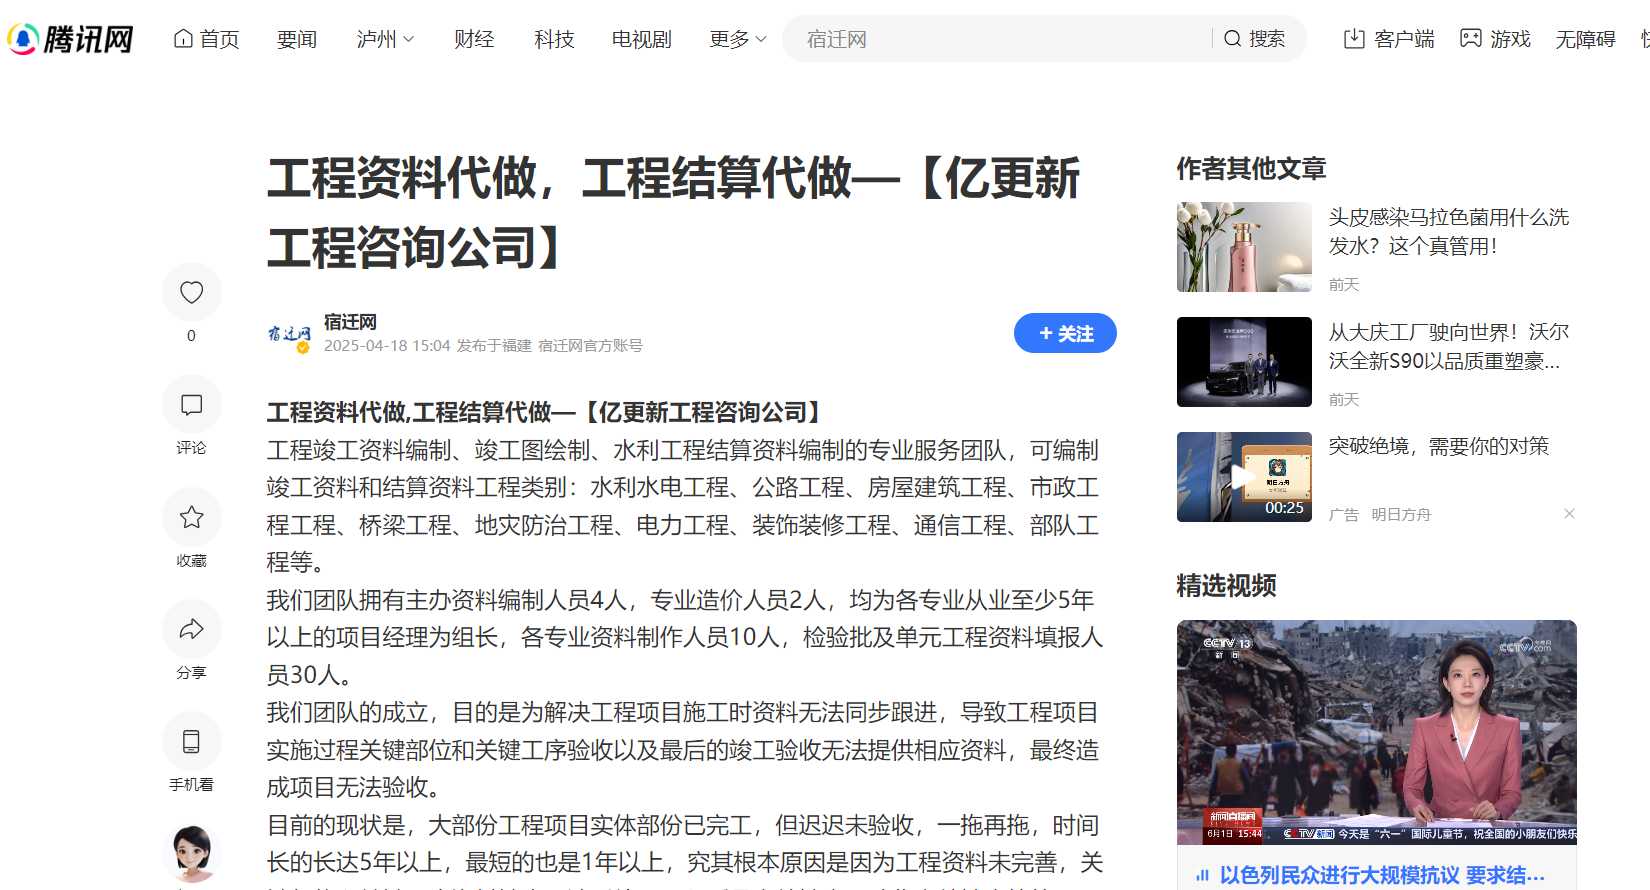The width and height of the screenshot is (1650, 890).
Task: Open the 头皮感染马拉色菌 article link
Action: pyautogui.click(x=1448, y=231)
